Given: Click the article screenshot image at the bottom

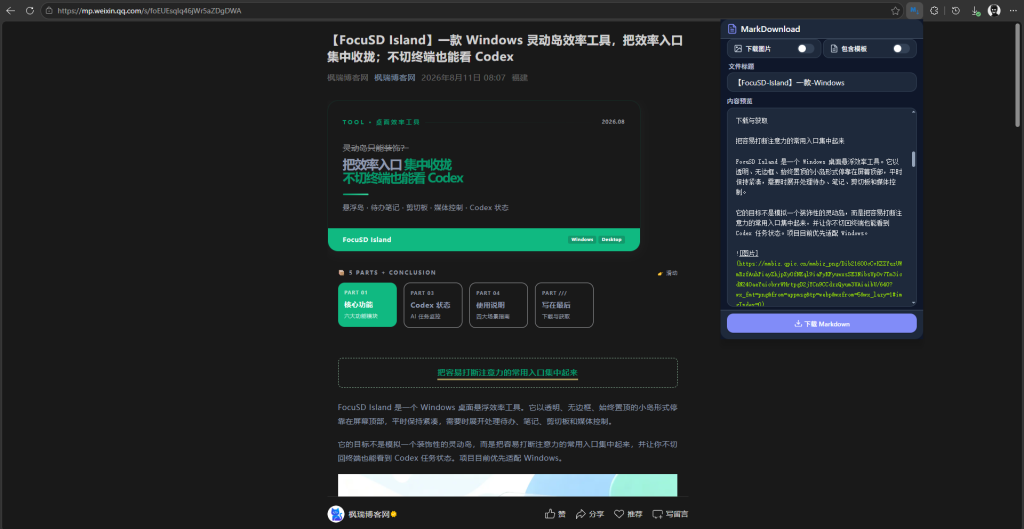Looking at the screenshot, I should coord(507,485).
